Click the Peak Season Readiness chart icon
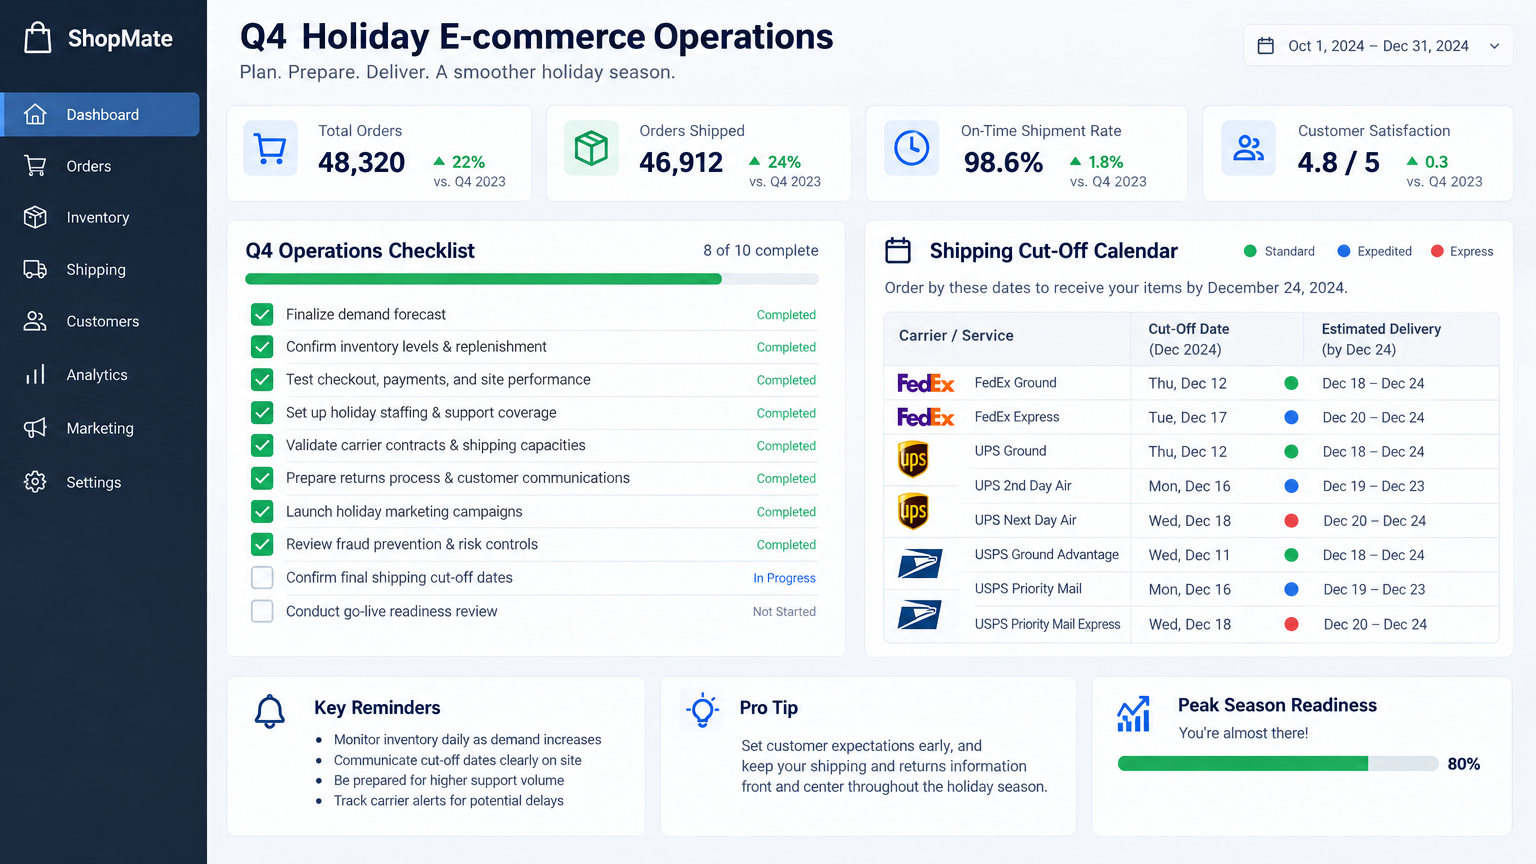 [x=1133, y=714]
